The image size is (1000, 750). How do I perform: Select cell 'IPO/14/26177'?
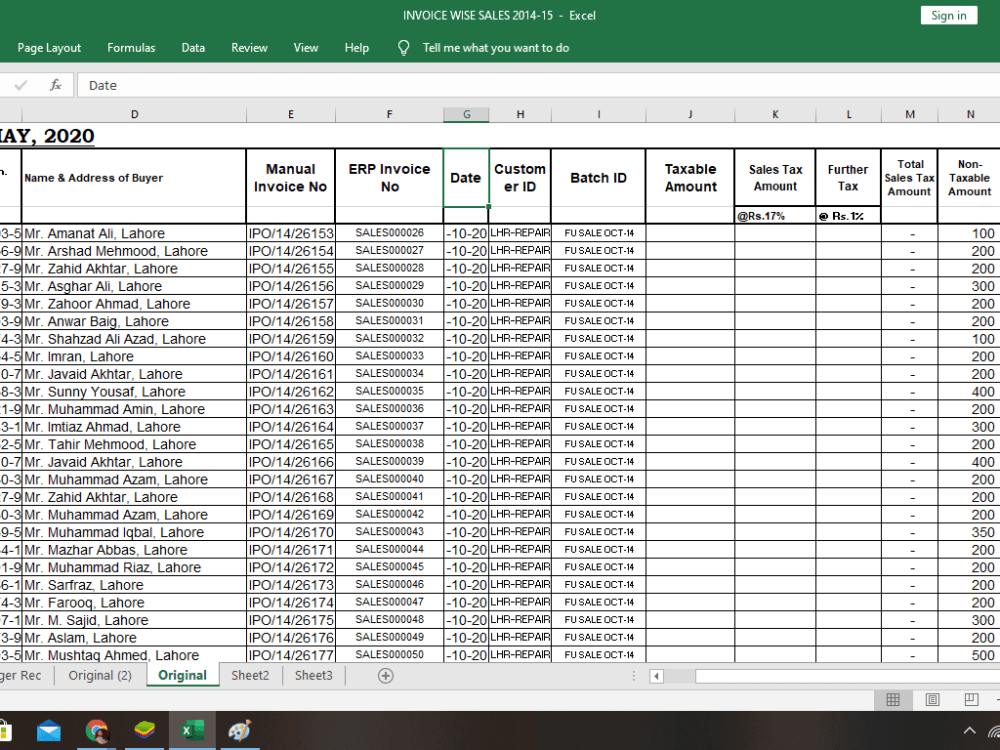pyautogui.click(x=291, y=655)
